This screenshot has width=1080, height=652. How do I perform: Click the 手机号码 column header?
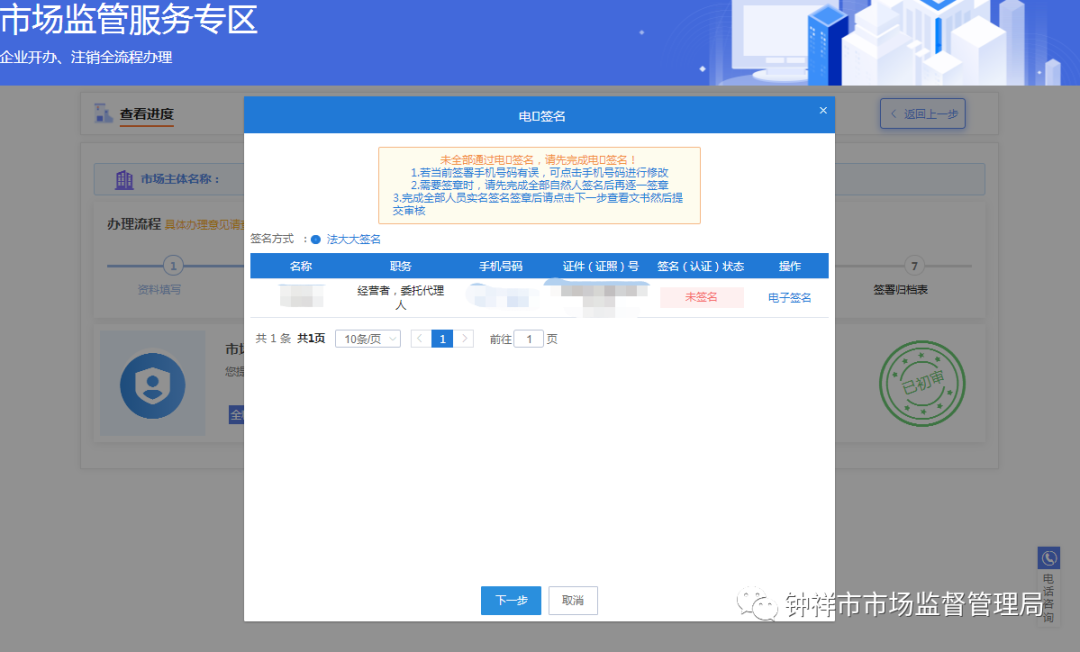(x=501, y=265)
